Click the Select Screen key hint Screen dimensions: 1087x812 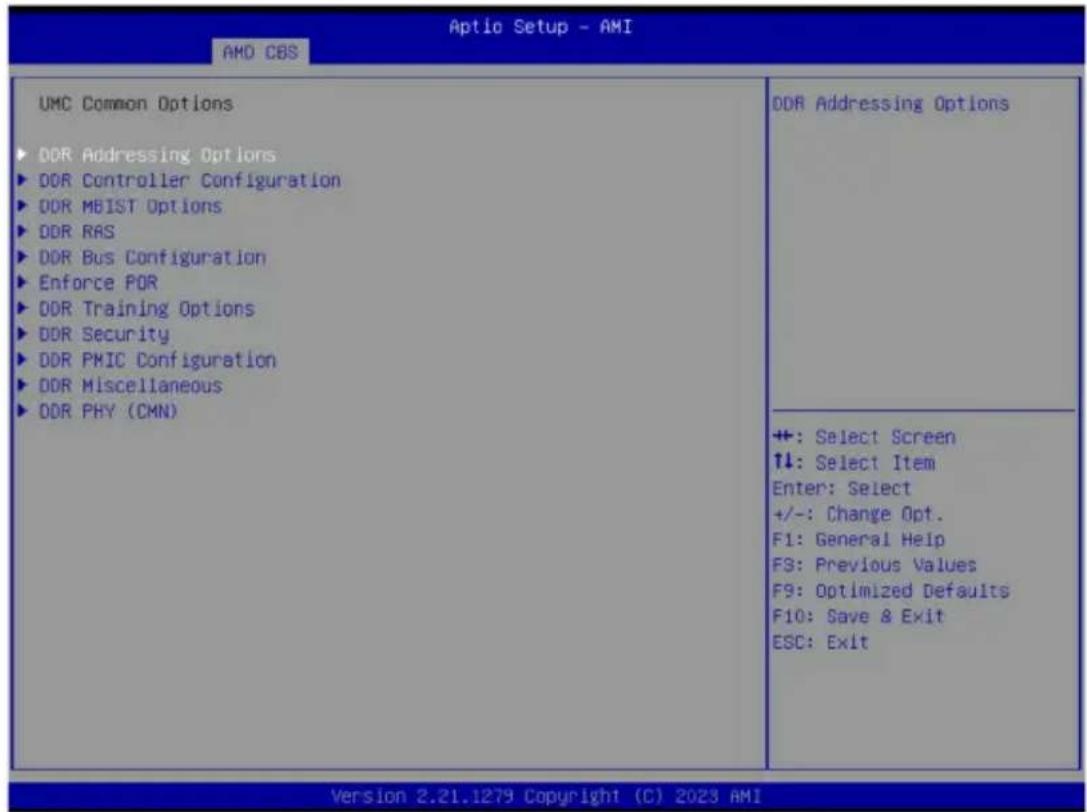[x=864, y=437]
